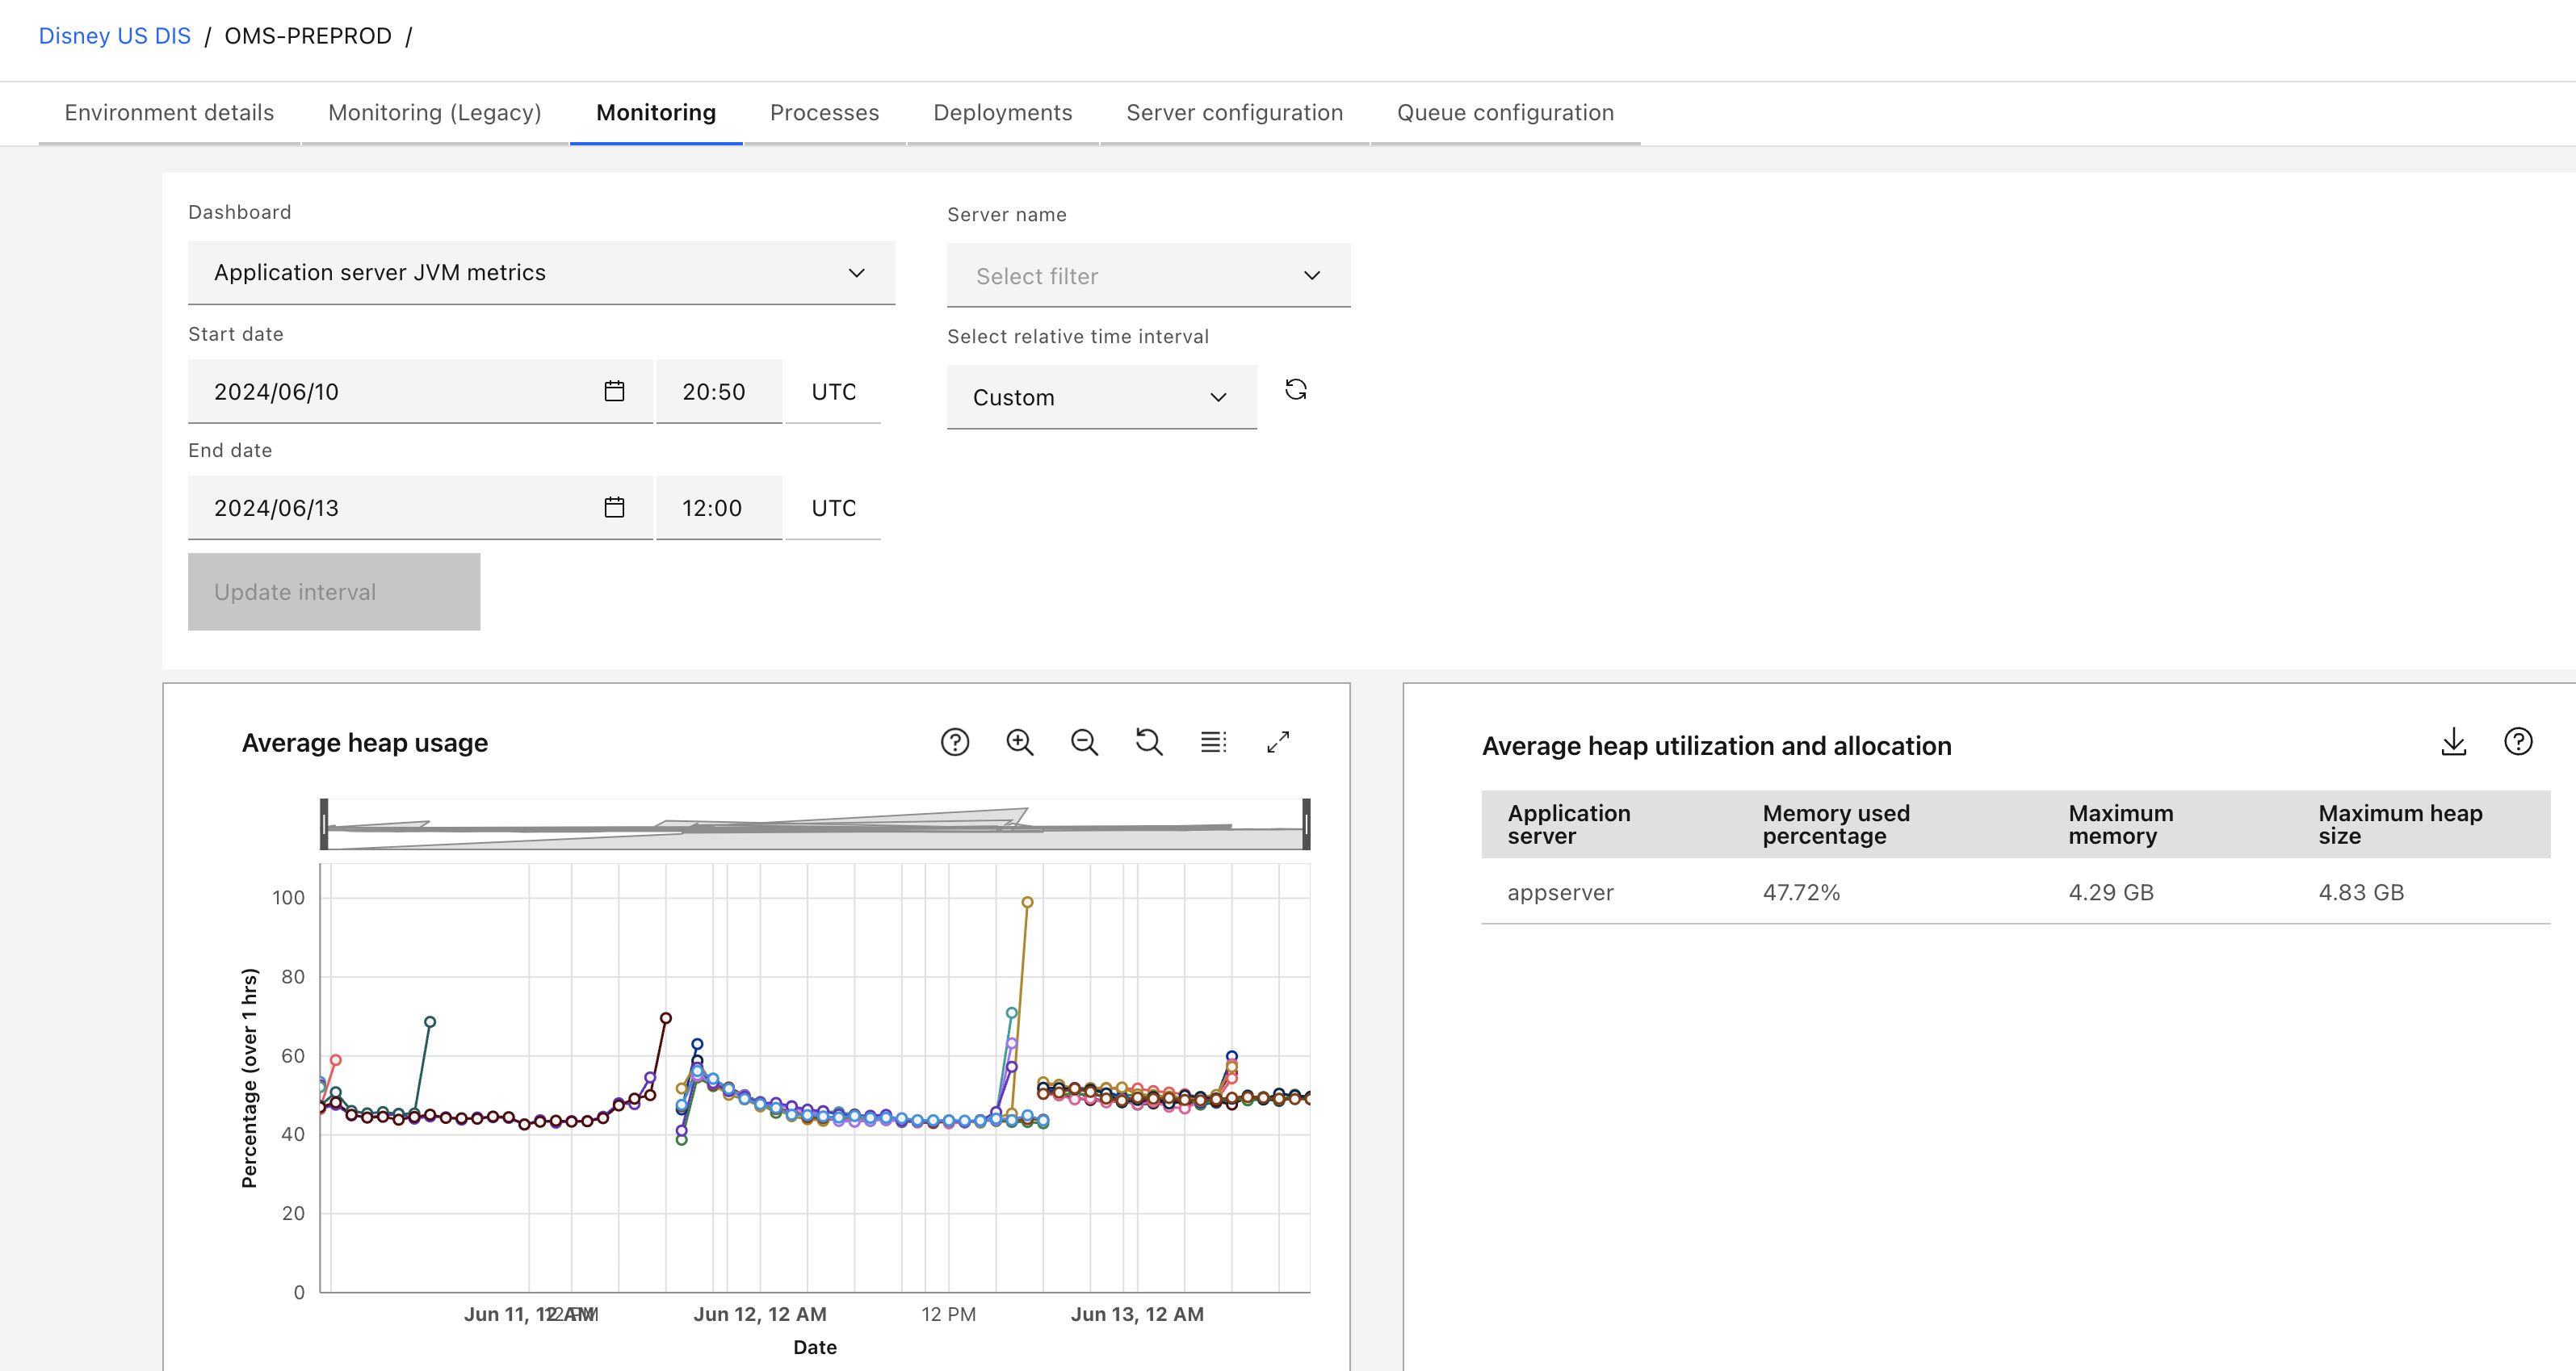Click the help icon on Average heap usage chart
This screenshot has width=2576, height=1371.
pos(954,742)
